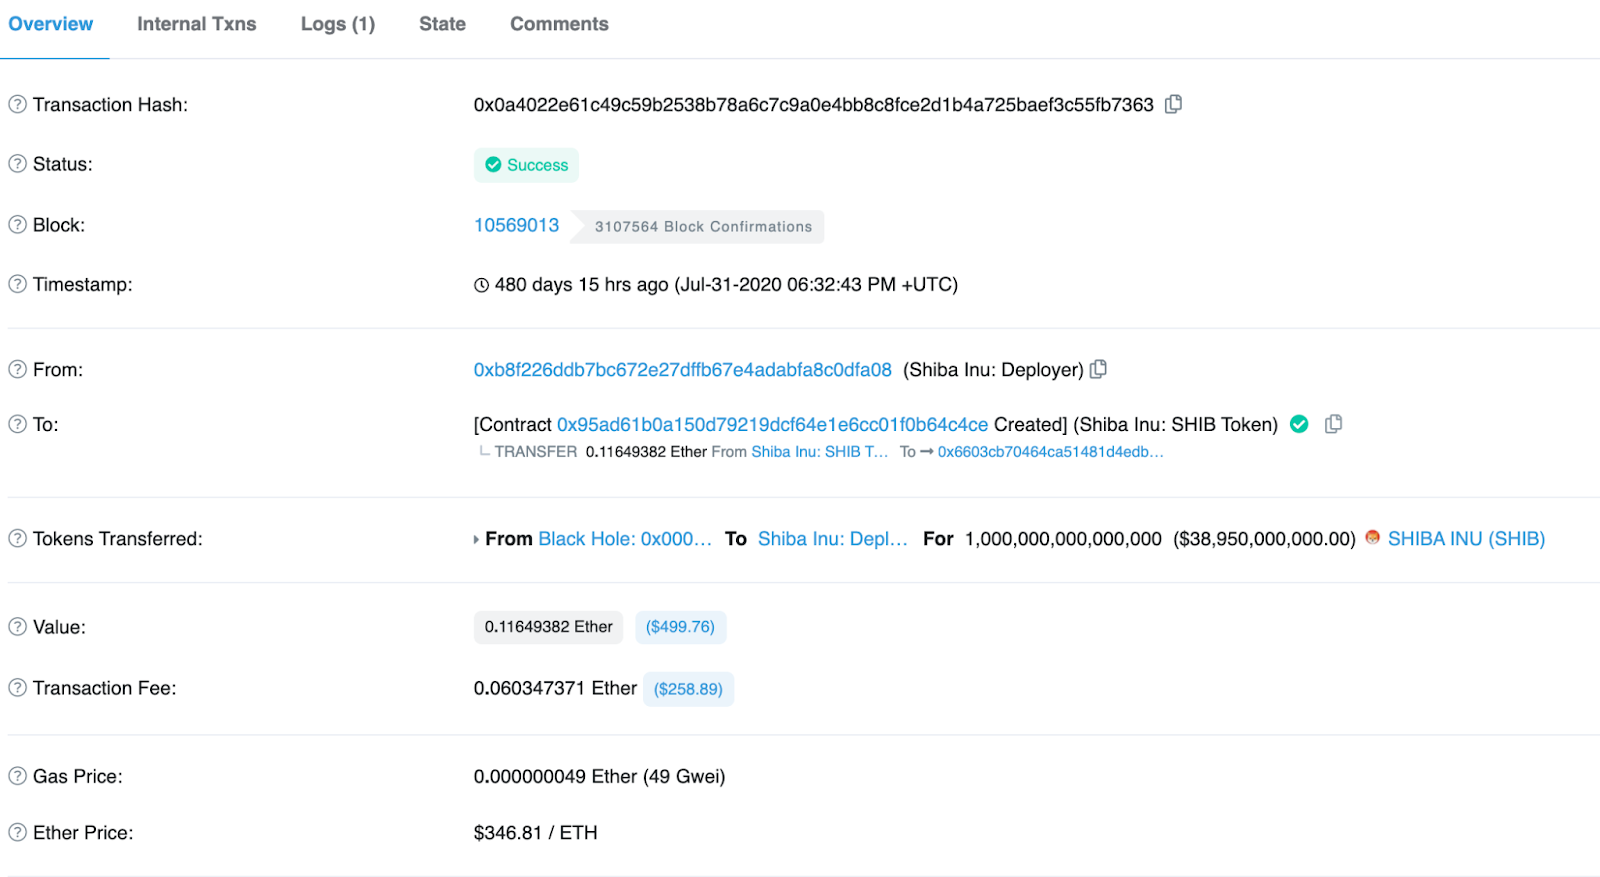
Task: Click the help icon beside Transaction Hash
Action: tap(17, 104)
